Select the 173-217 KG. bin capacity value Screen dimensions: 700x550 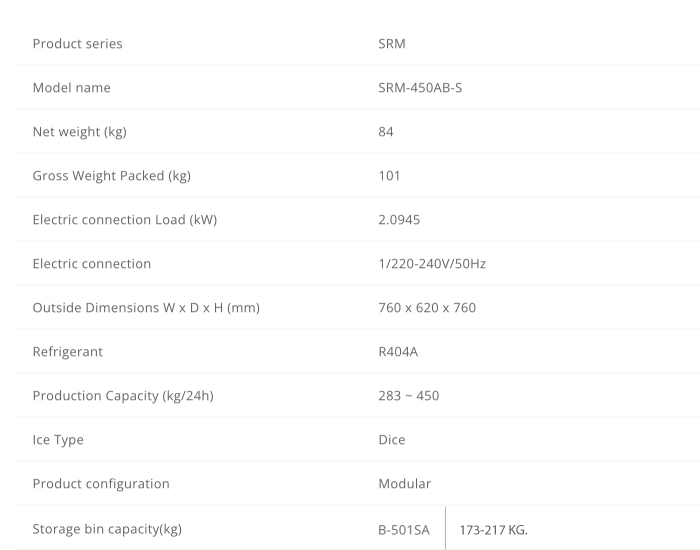[x=493, y=529]
